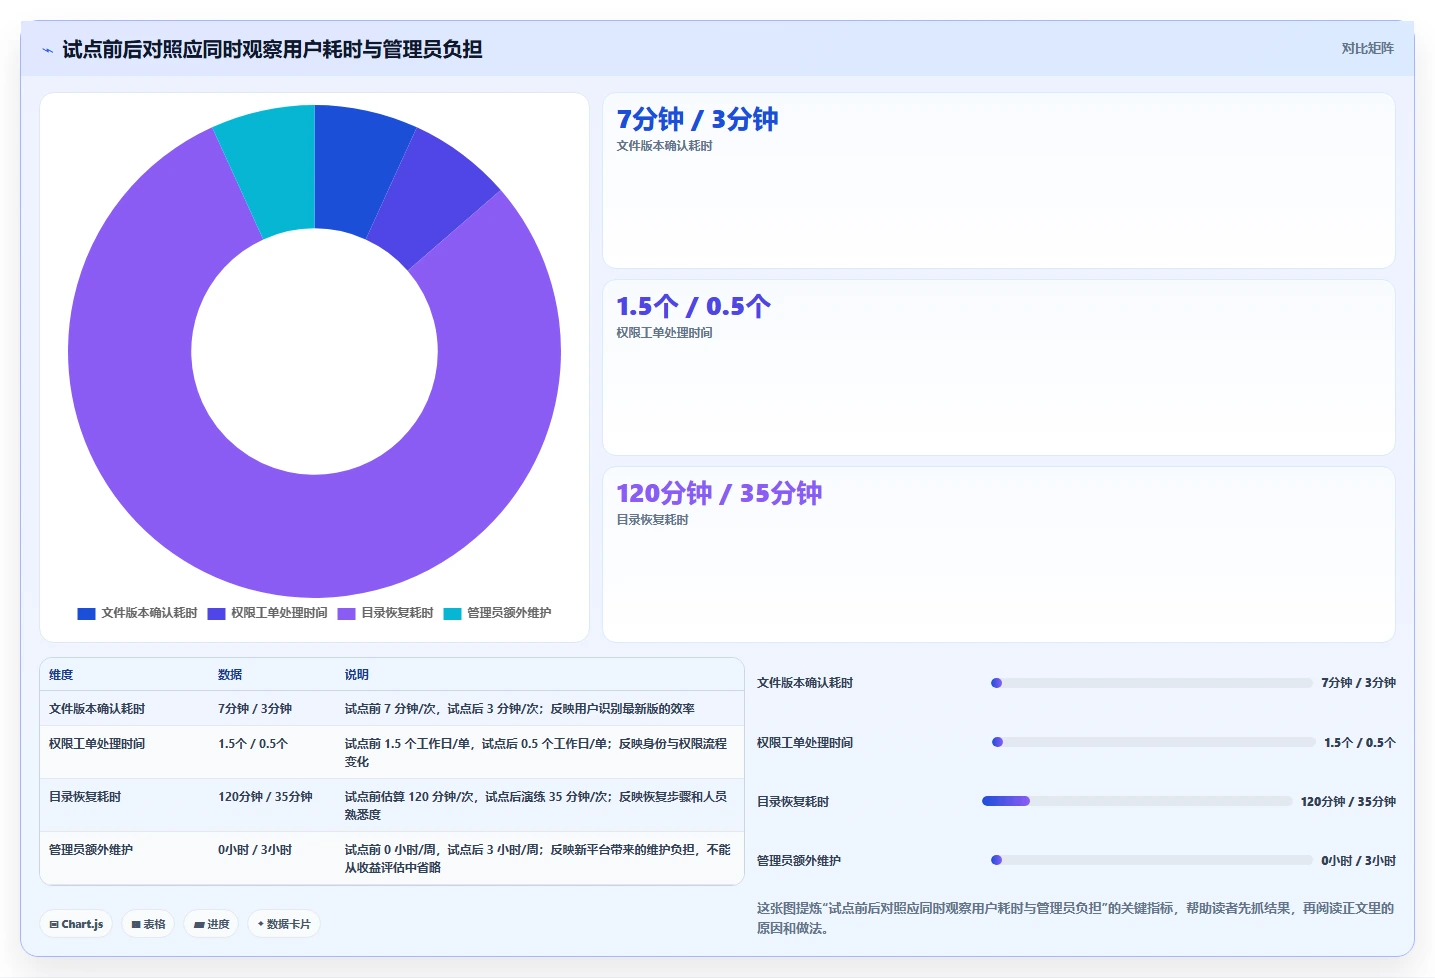This screenshot has width=1435, height=978.
Task: Click description starting 试点前估算 120 分钟/次
Action: pyautogui.click(x=536, y=806)
